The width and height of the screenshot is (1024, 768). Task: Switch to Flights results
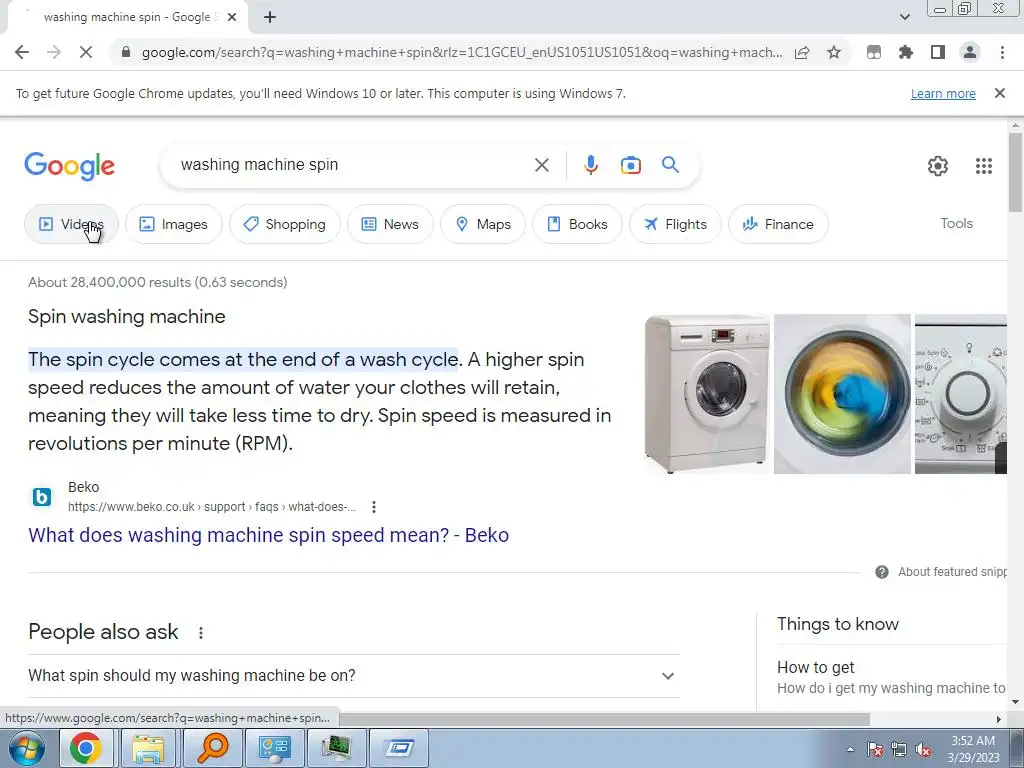pyautogui.click(x=675, y=224)
